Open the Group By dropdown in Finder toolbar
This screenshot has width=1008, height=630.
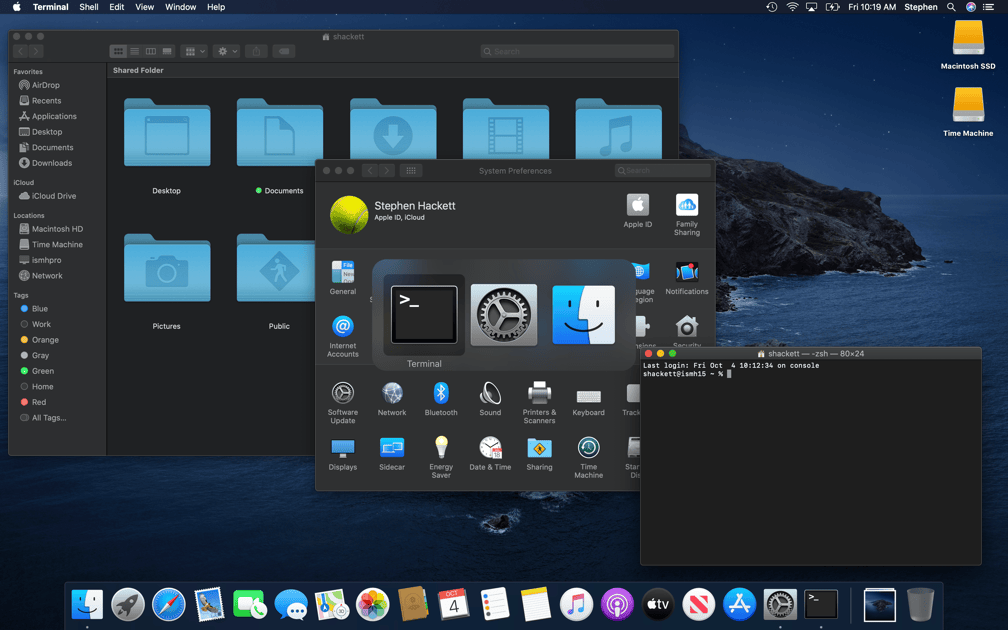point(194,51)
